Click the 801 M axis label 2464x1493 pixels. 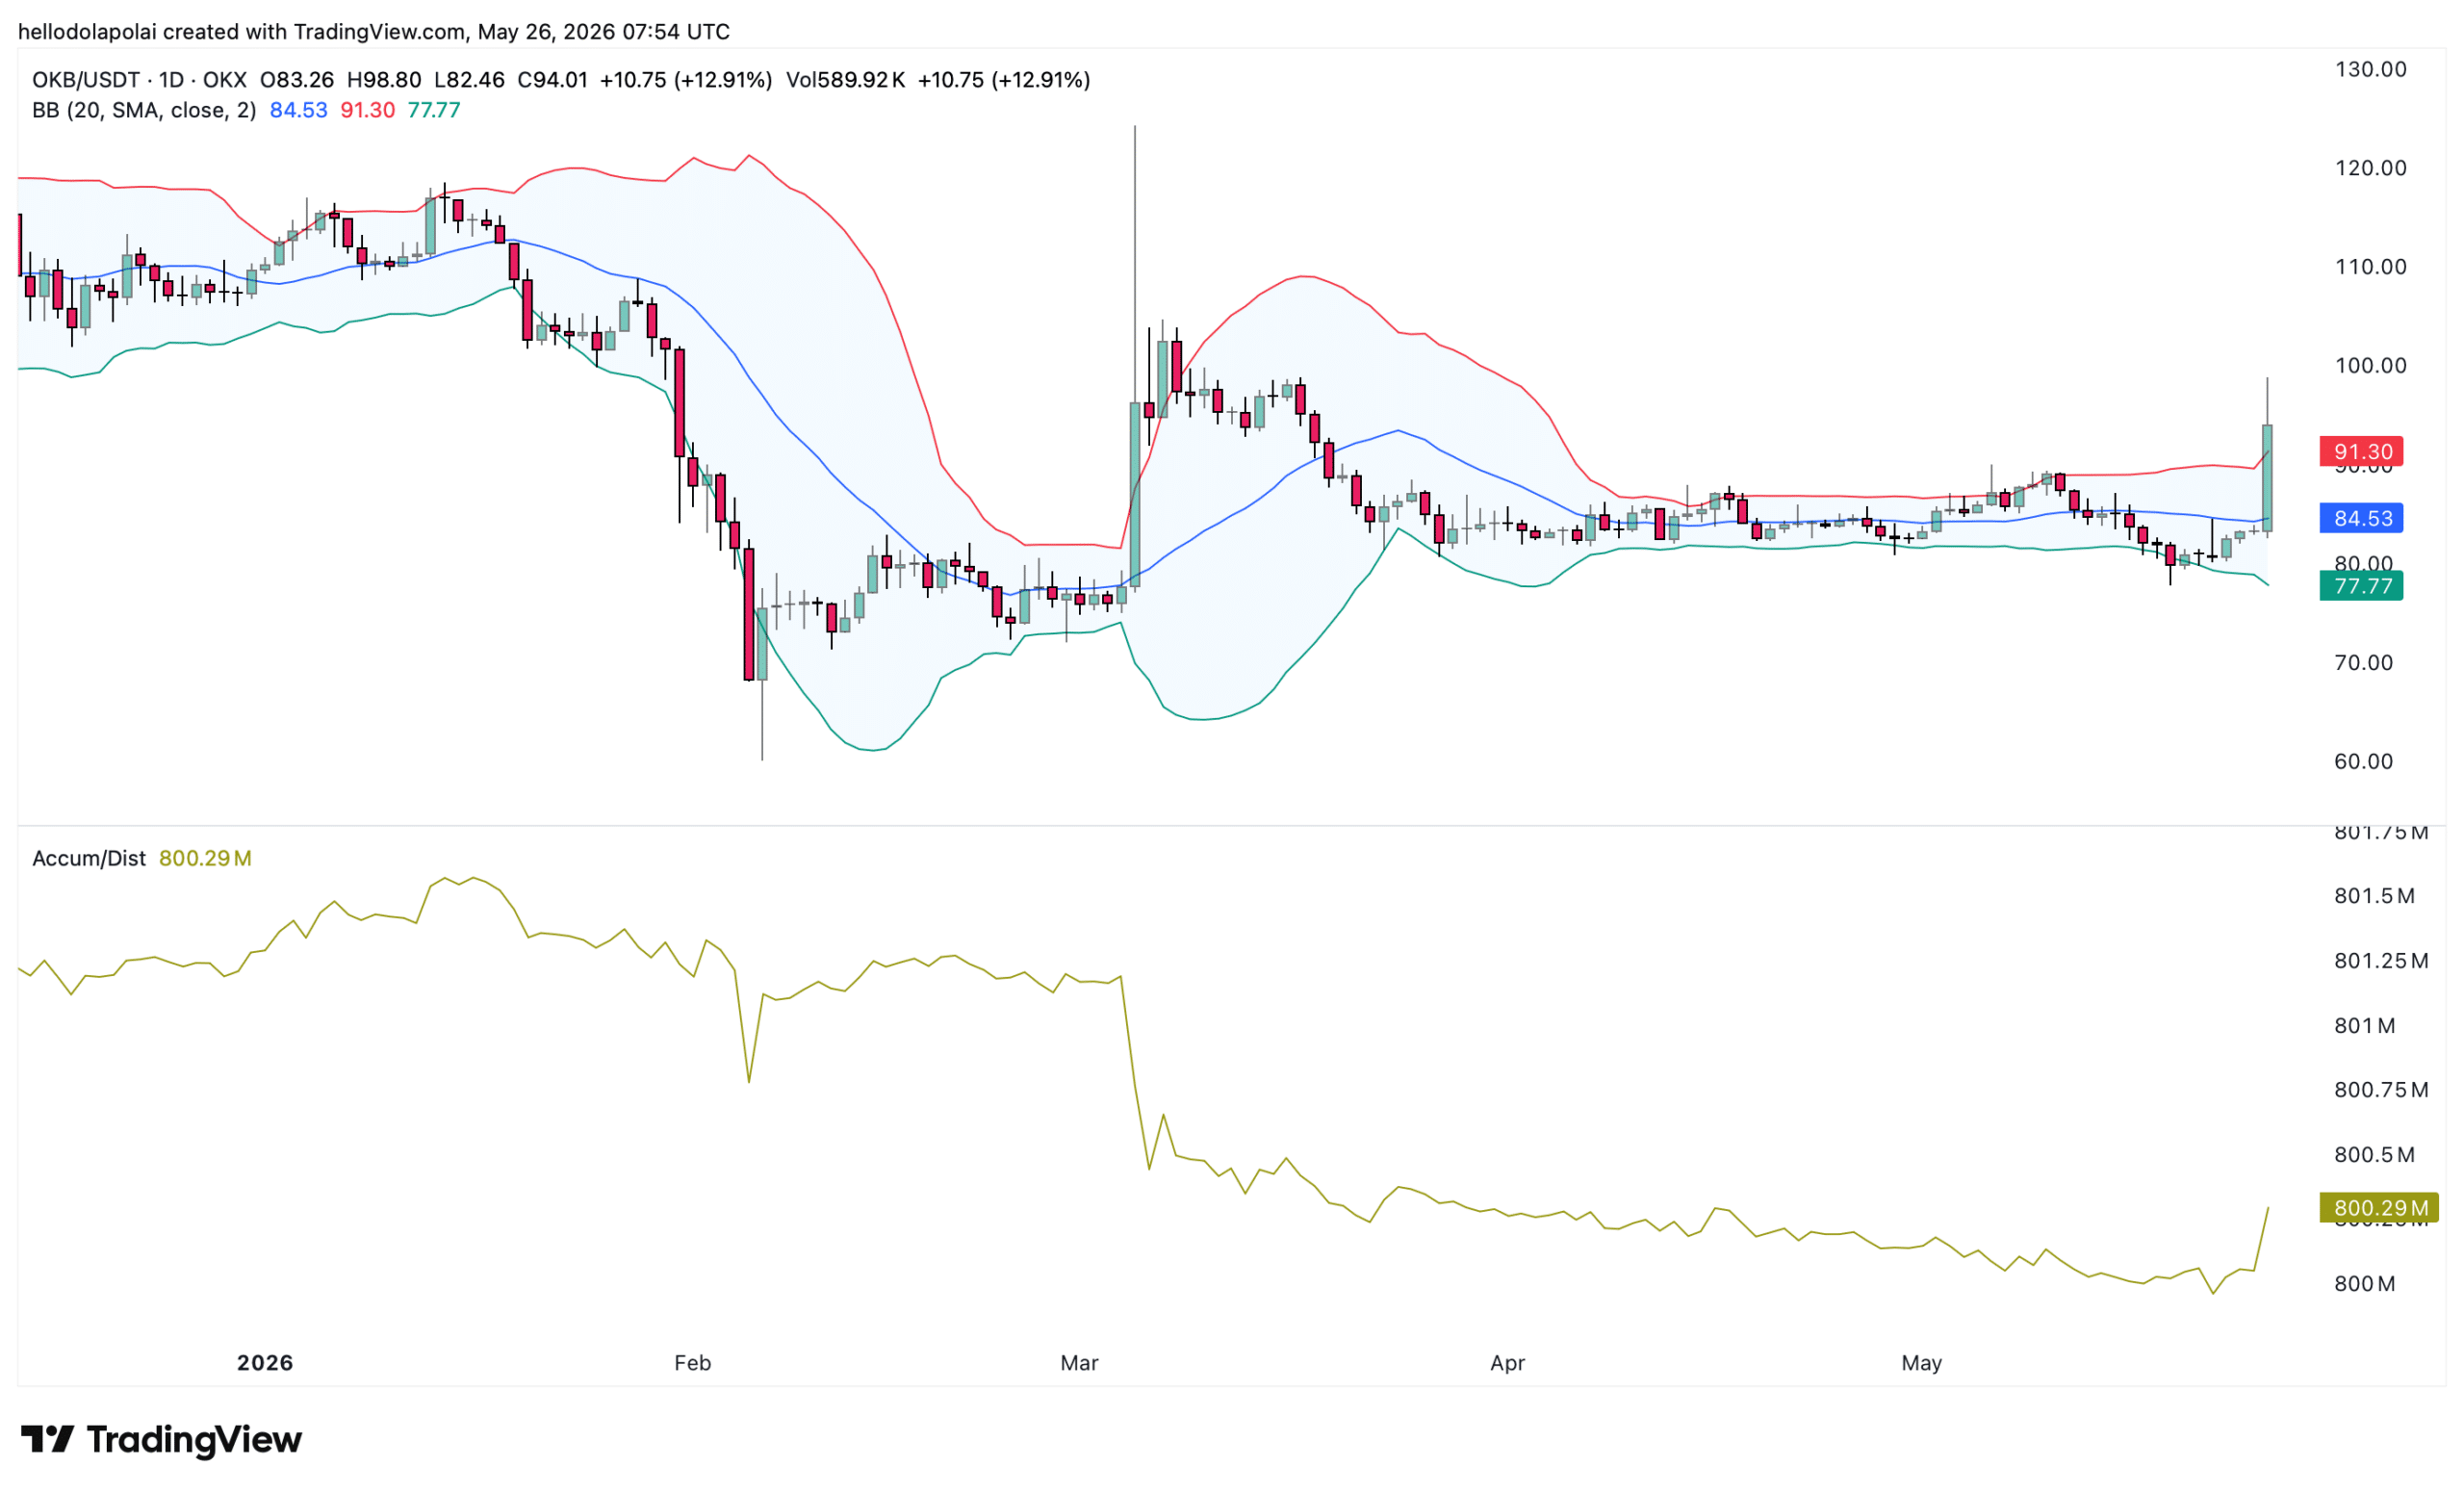(2364, 1026)
